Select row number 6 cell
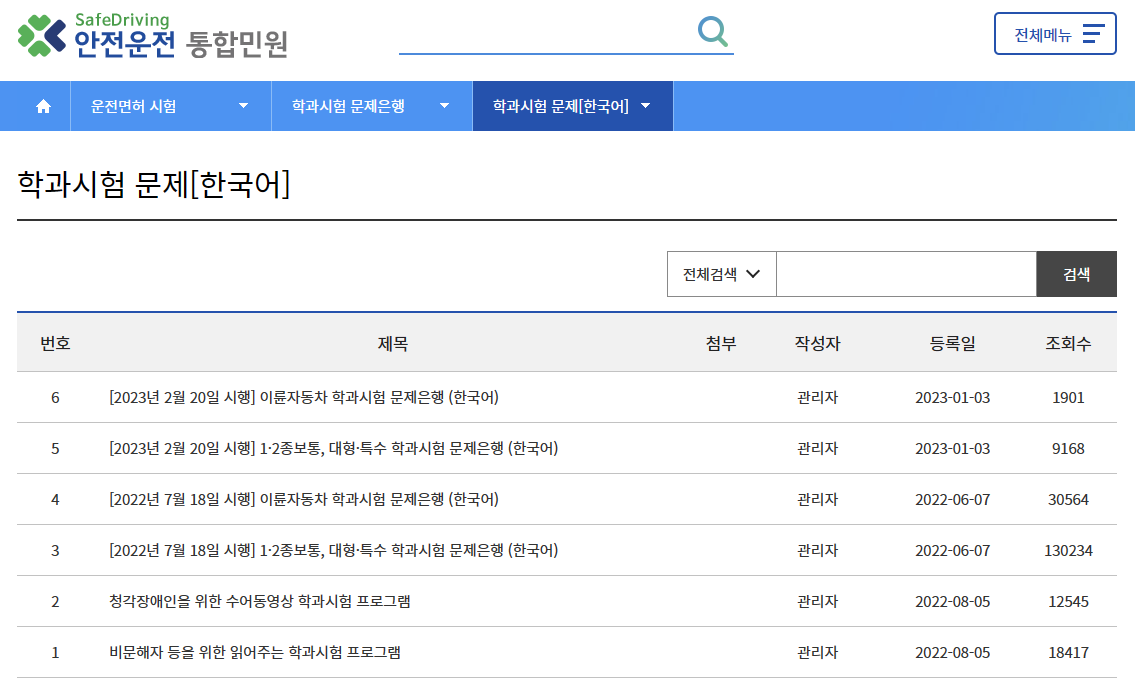The image size is (1135, 687). tap(55, 397)
